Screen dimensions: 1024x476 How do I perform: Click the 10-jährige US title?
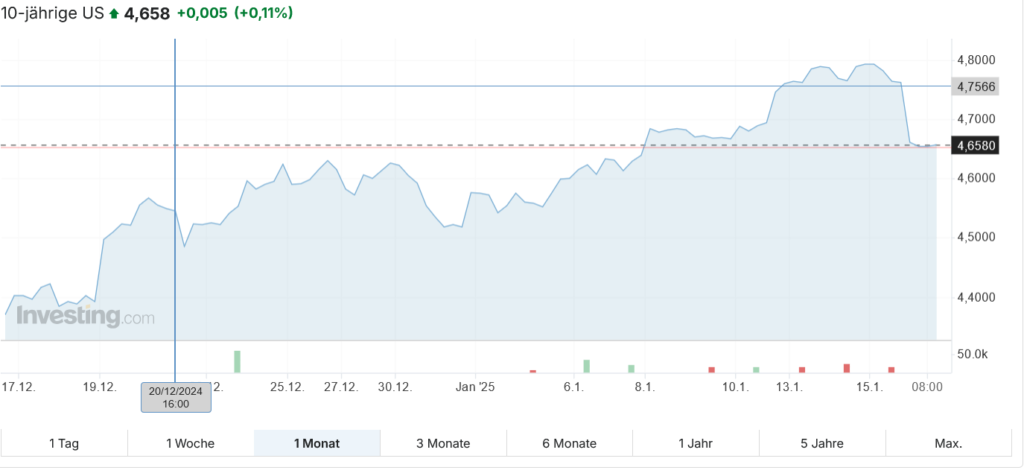click(x=53, y=14)
